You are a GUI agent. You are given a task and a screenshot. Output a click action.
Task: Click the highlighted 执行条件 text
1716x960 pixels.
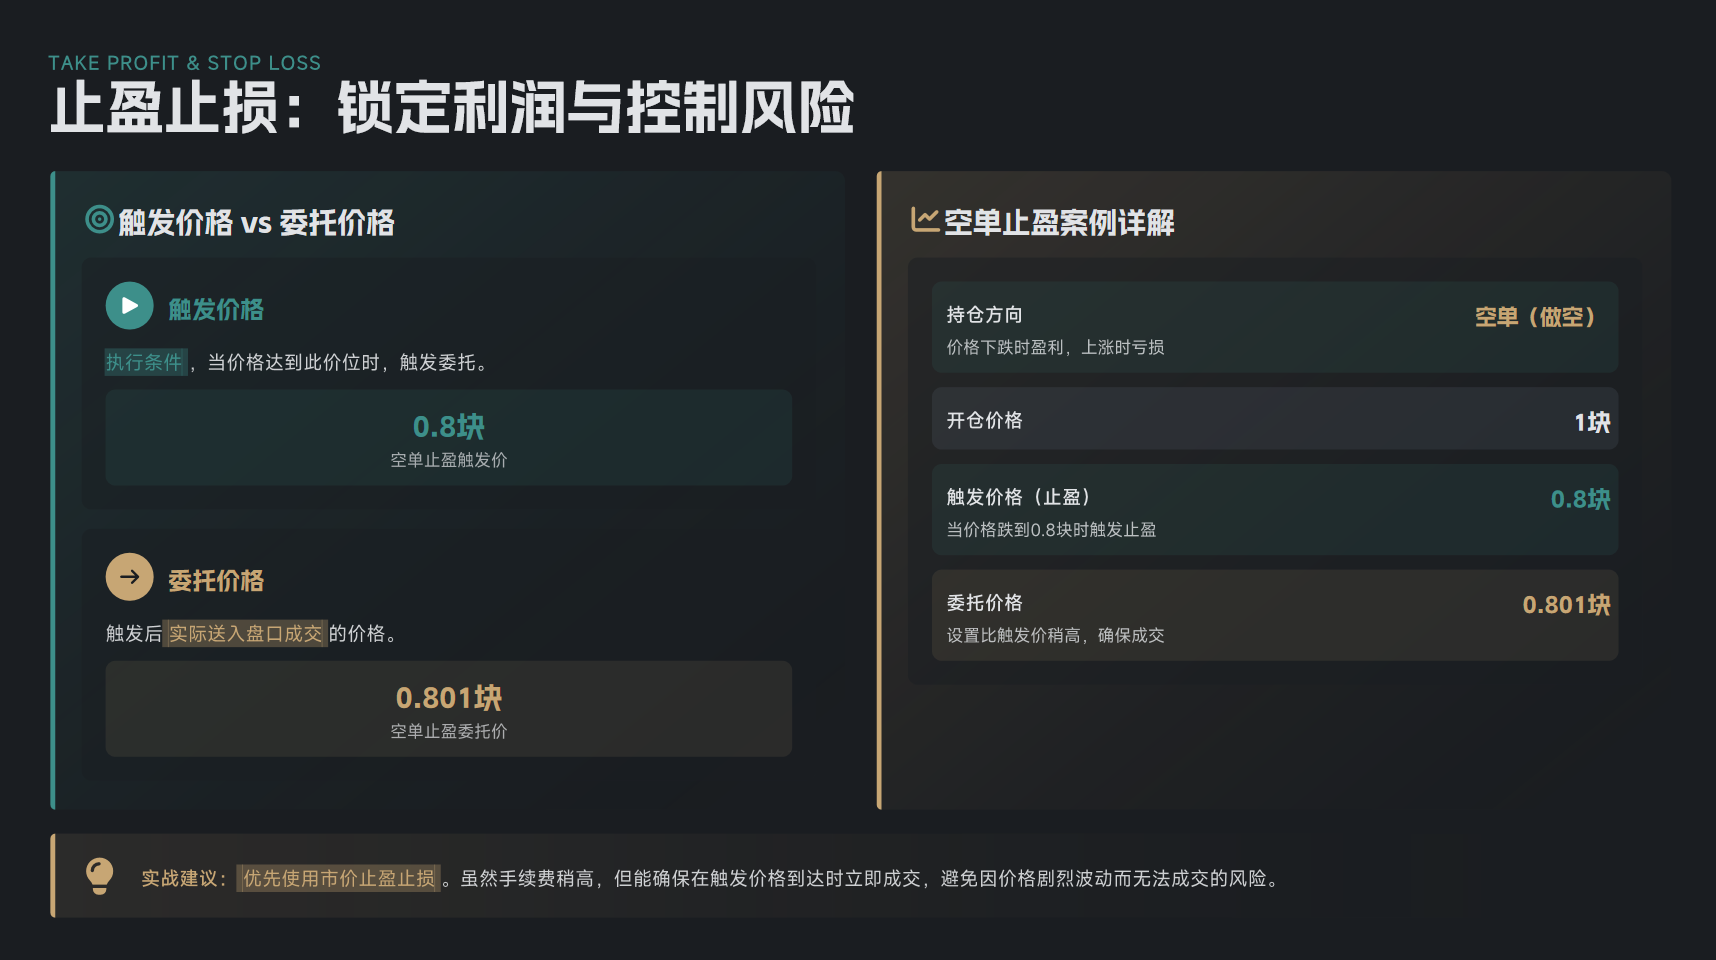tap(145, 362)
